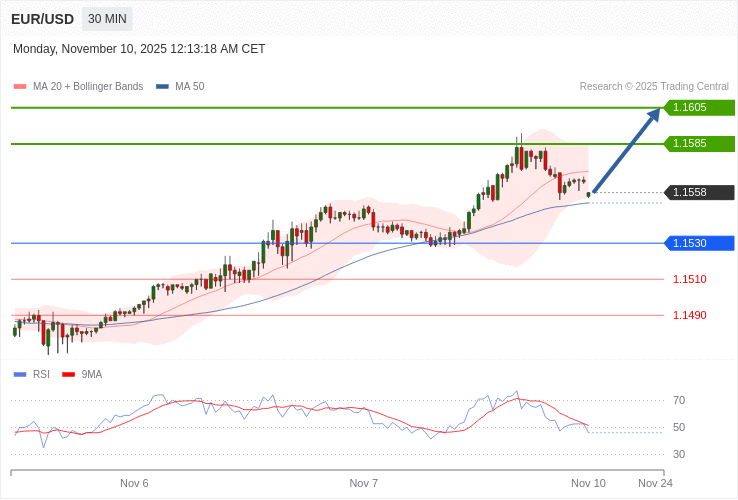Click the EUR/USD symbol title
738x500 pixels.
tap(42, 19)
